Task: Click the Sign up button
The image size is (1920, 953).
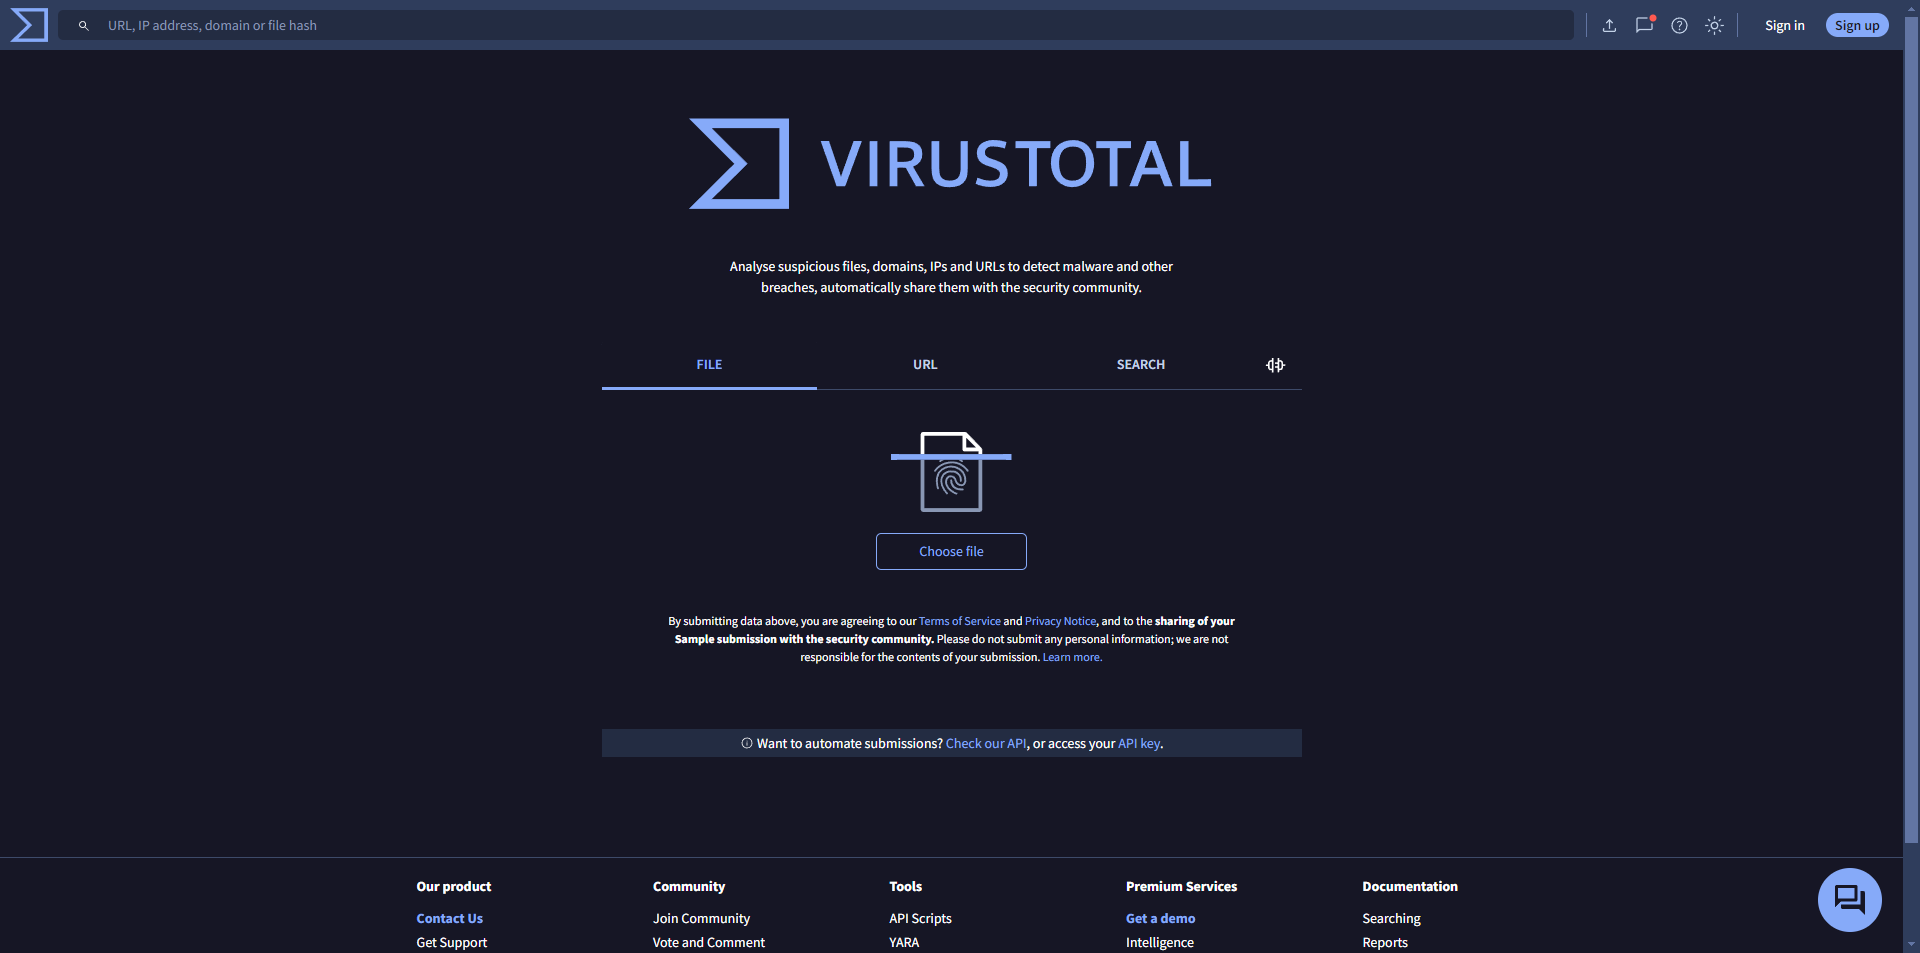Action: [1857, 26]
